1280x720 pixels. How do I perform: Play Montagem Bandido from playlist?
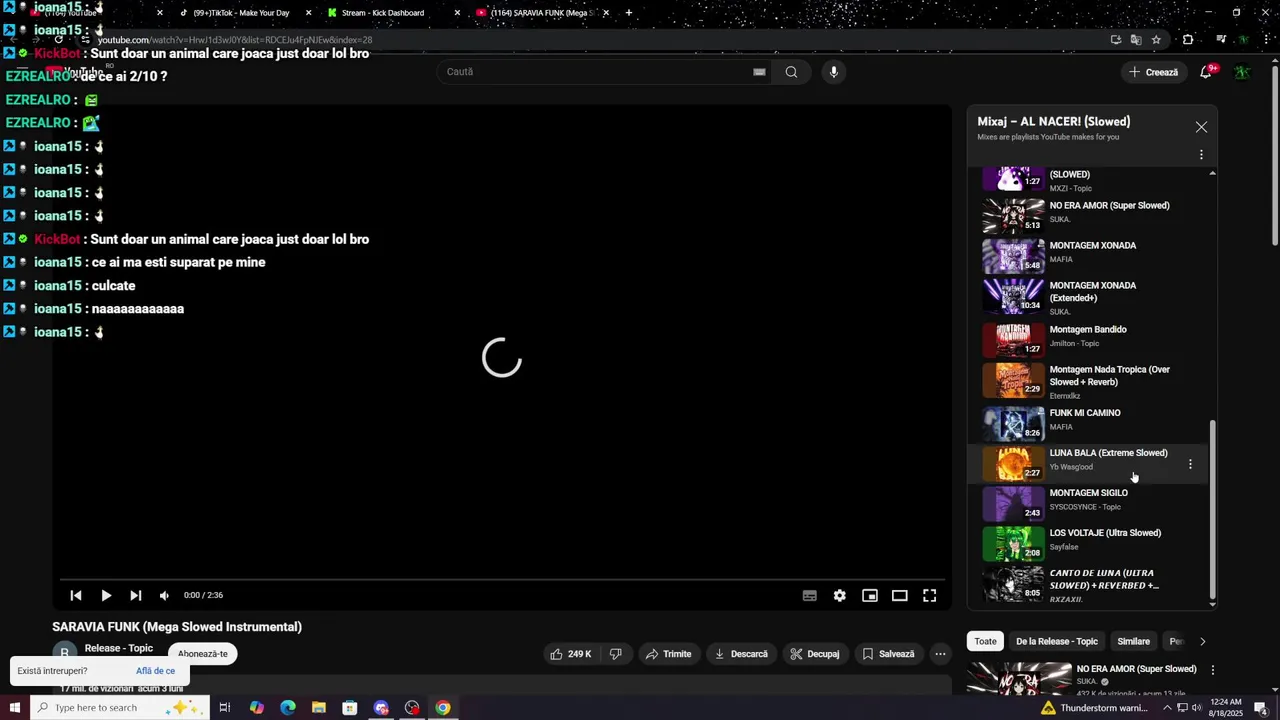(1090, 339)
